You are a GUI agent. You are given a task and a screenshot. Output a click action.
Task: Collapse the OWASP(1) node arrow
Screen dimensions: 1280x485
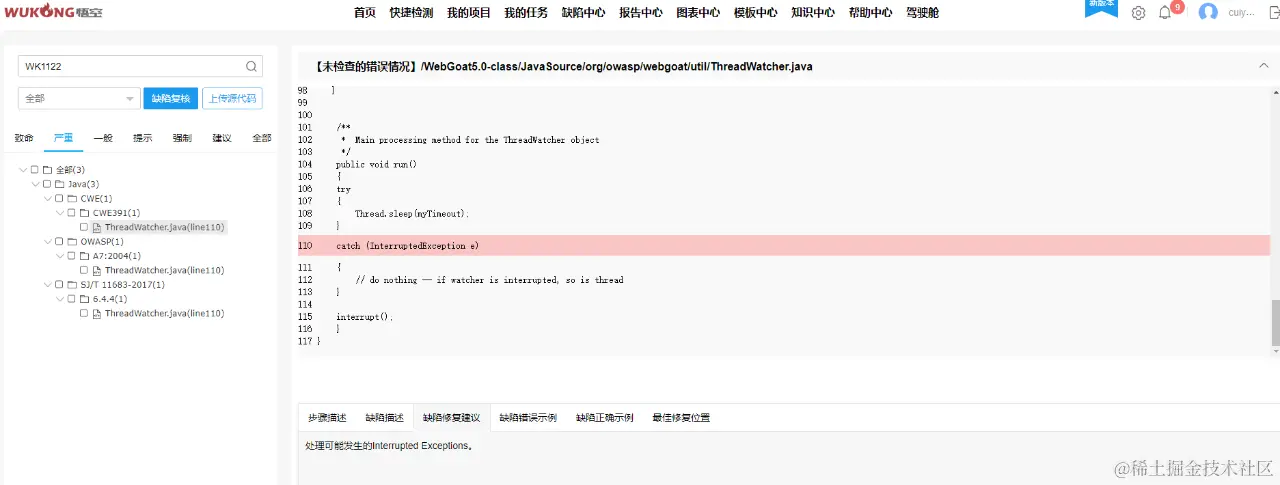coord(47,241)
